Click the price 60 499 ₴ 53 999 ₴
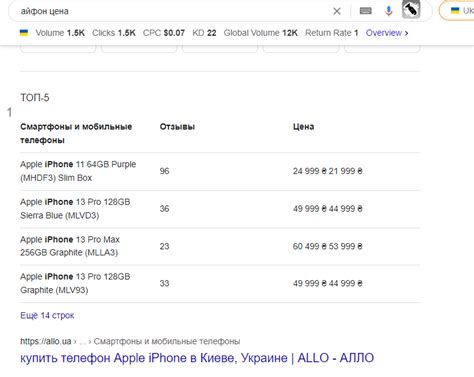 pos(327,246)
